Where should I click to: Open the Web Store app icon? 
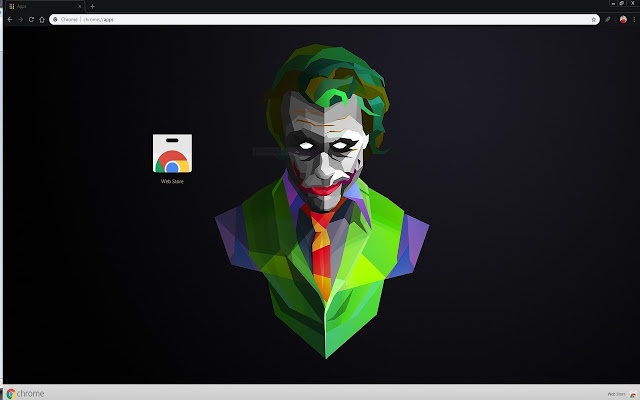click(x=172, y=154)
